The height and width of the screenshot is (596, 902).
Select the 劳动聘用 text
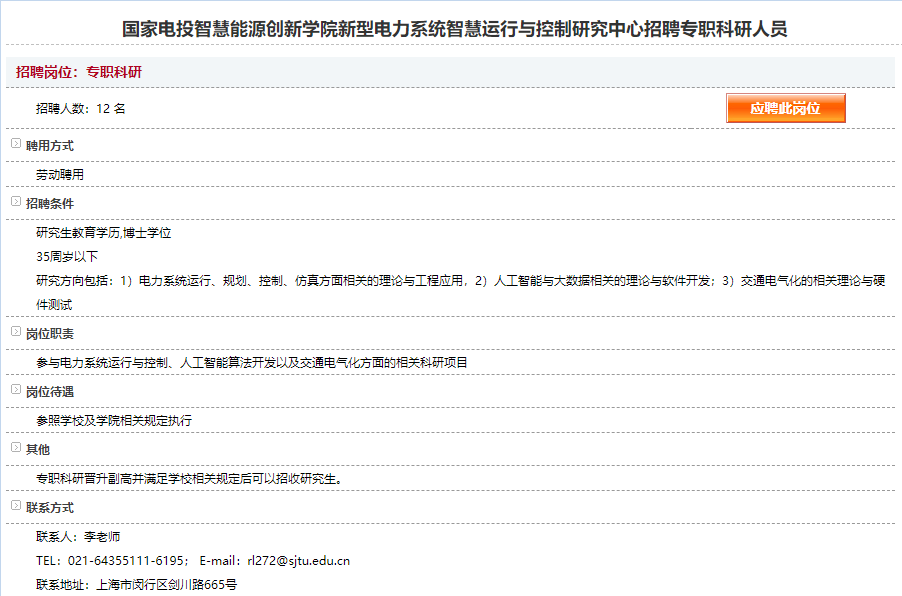[x=60, y=175]
